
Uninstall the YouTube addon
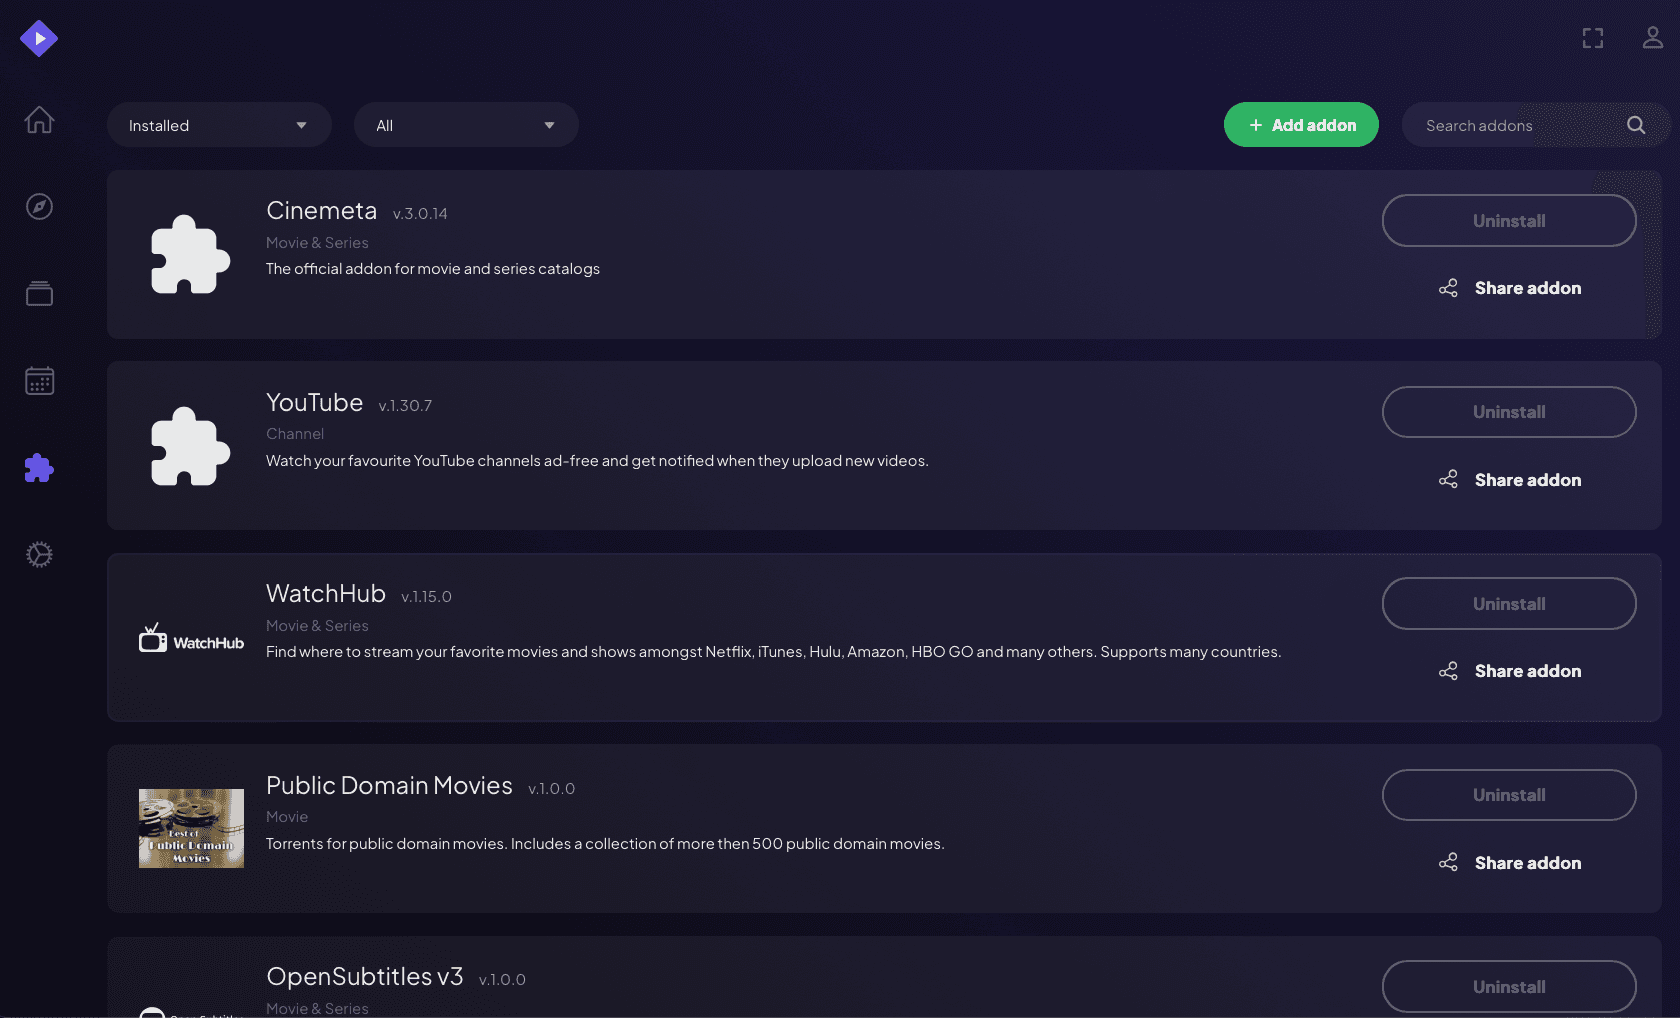pos(1508,411)
